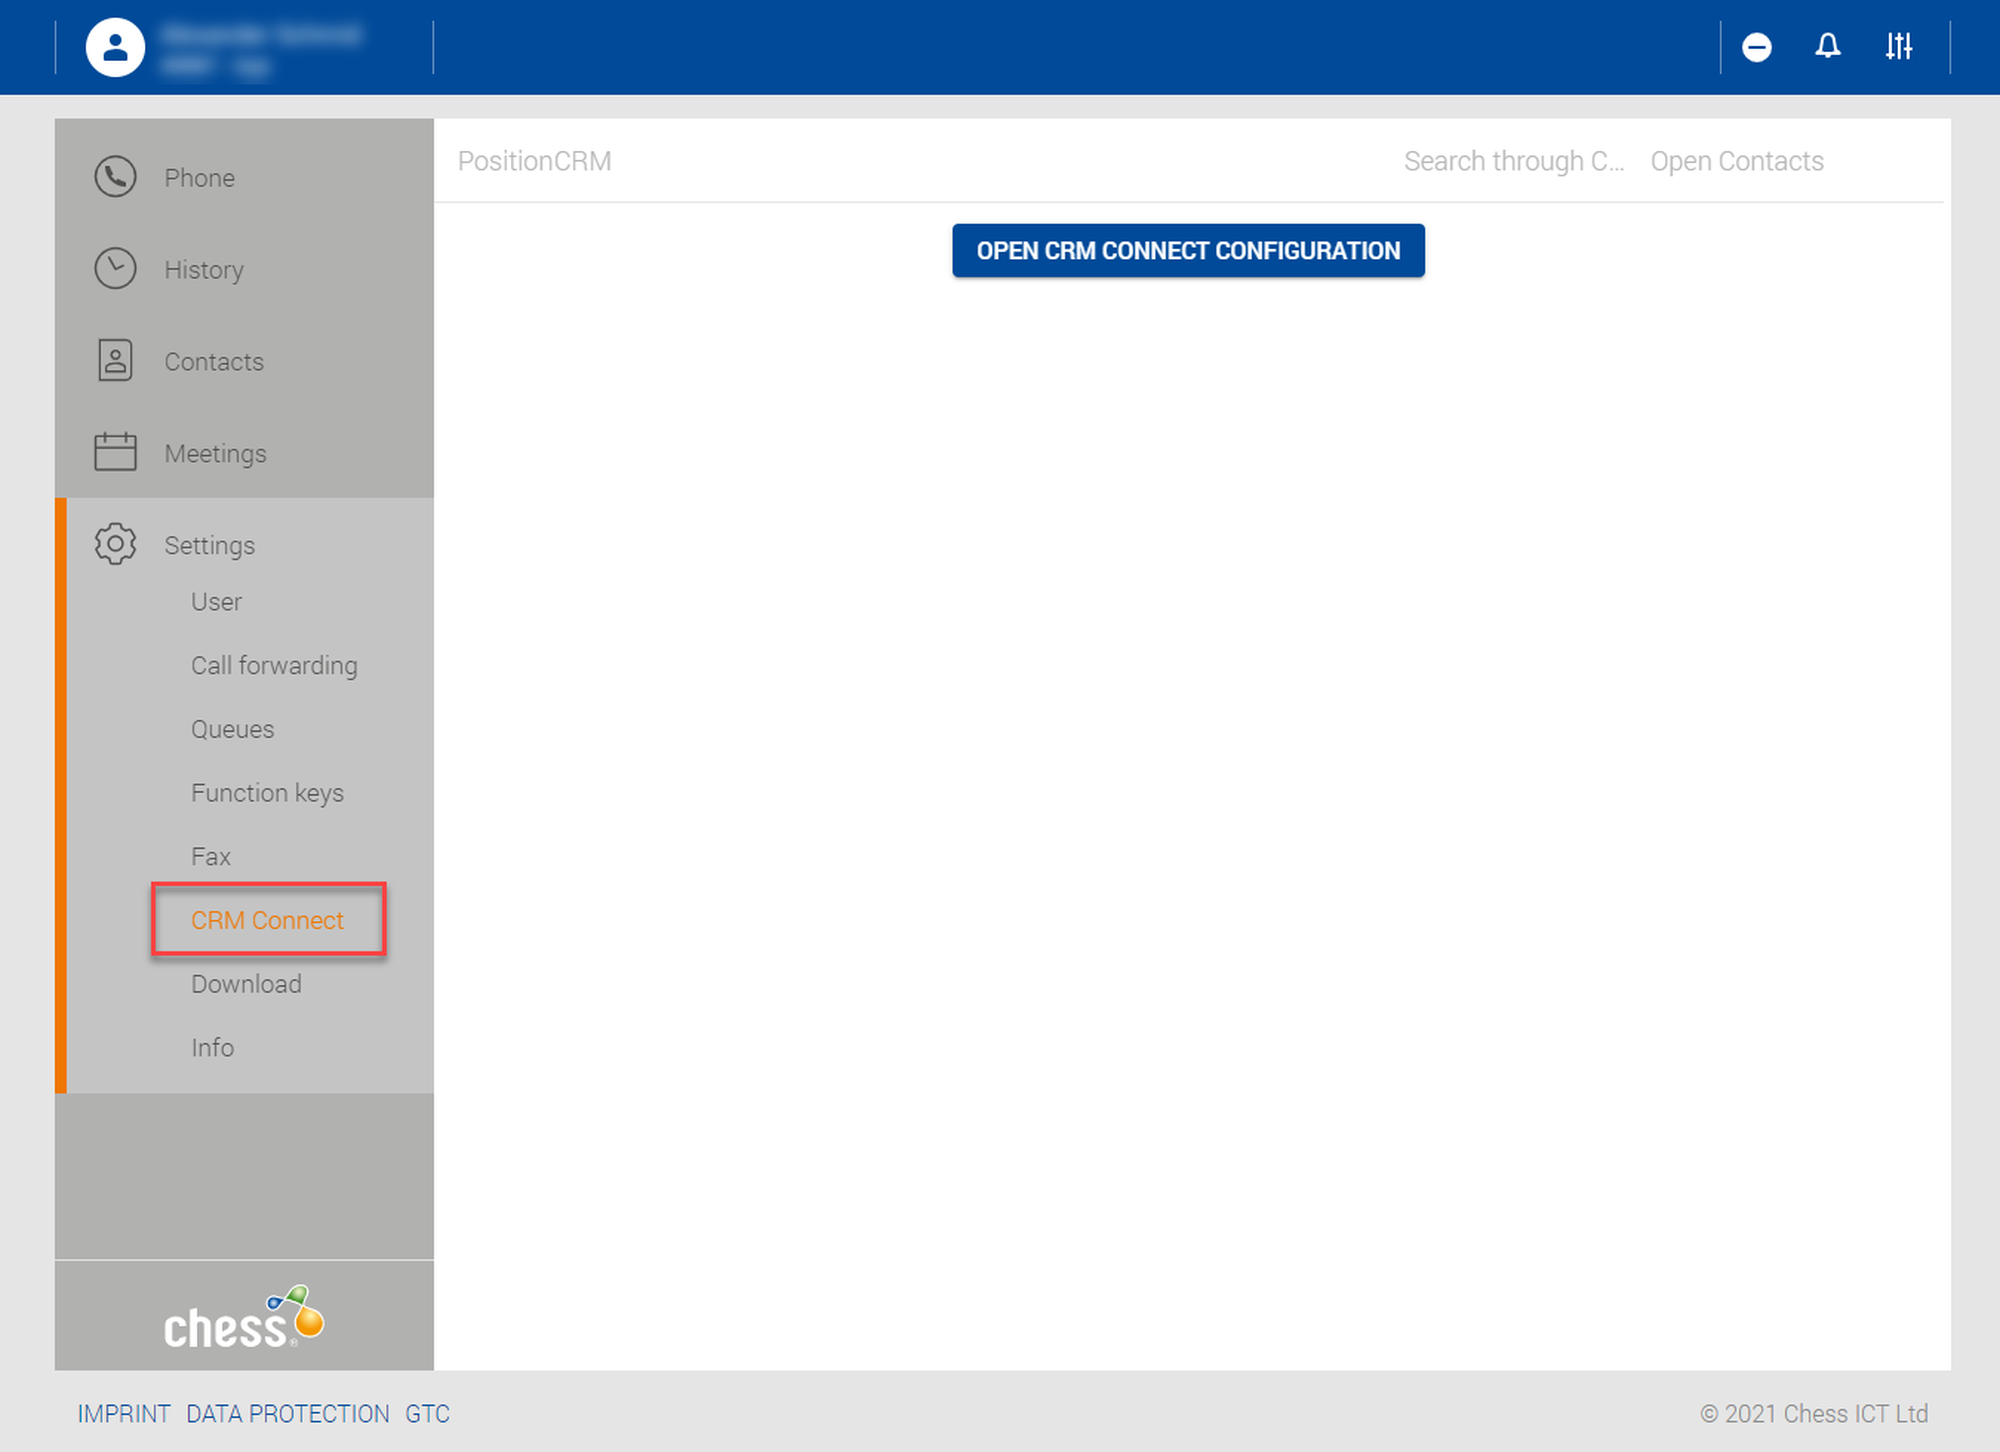Open Function keys settings

point(267,793)
